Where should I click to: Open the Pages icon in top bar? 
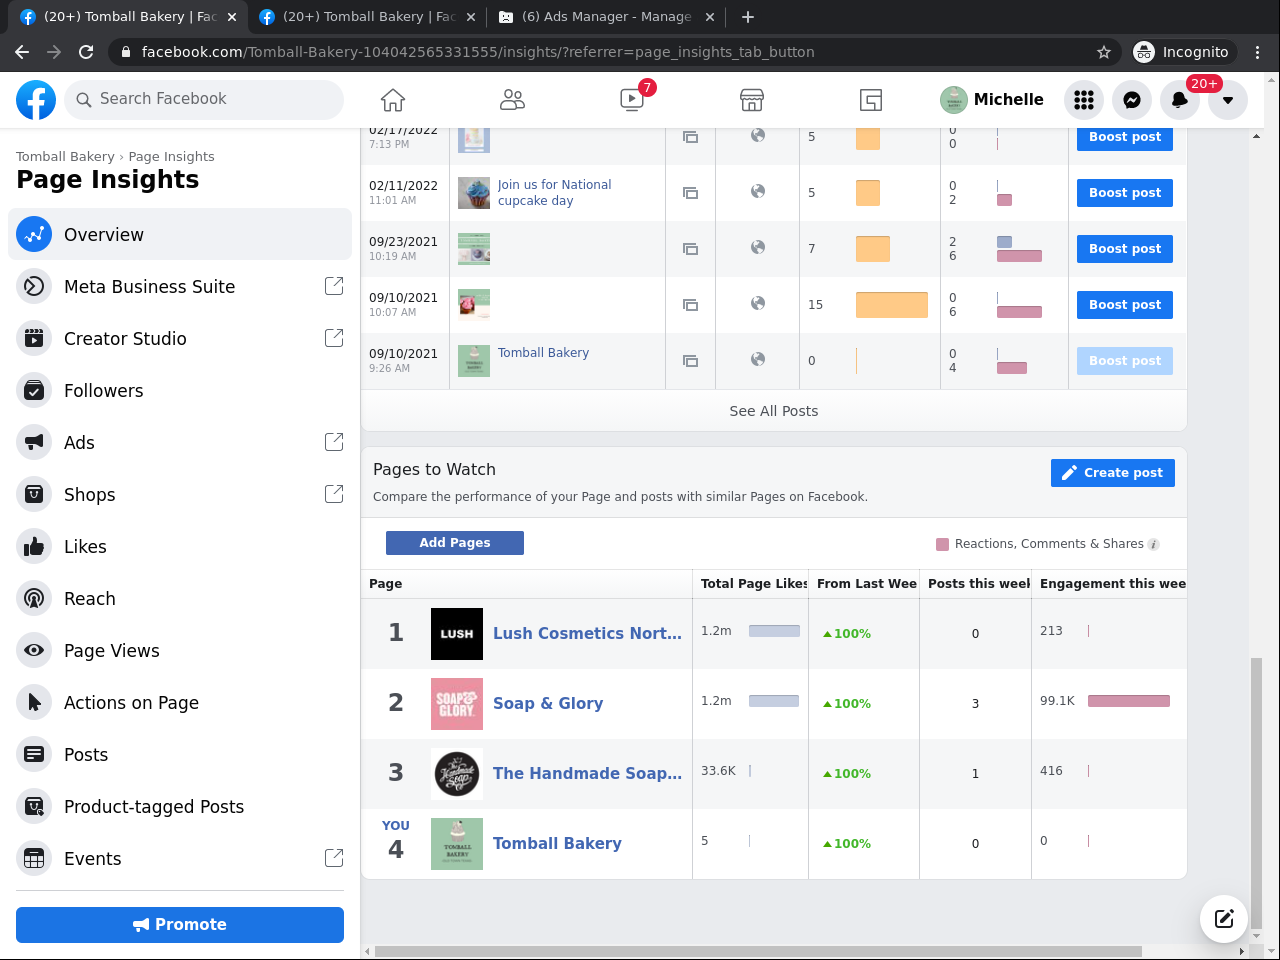pyautogui.click(x=871, y=100)
